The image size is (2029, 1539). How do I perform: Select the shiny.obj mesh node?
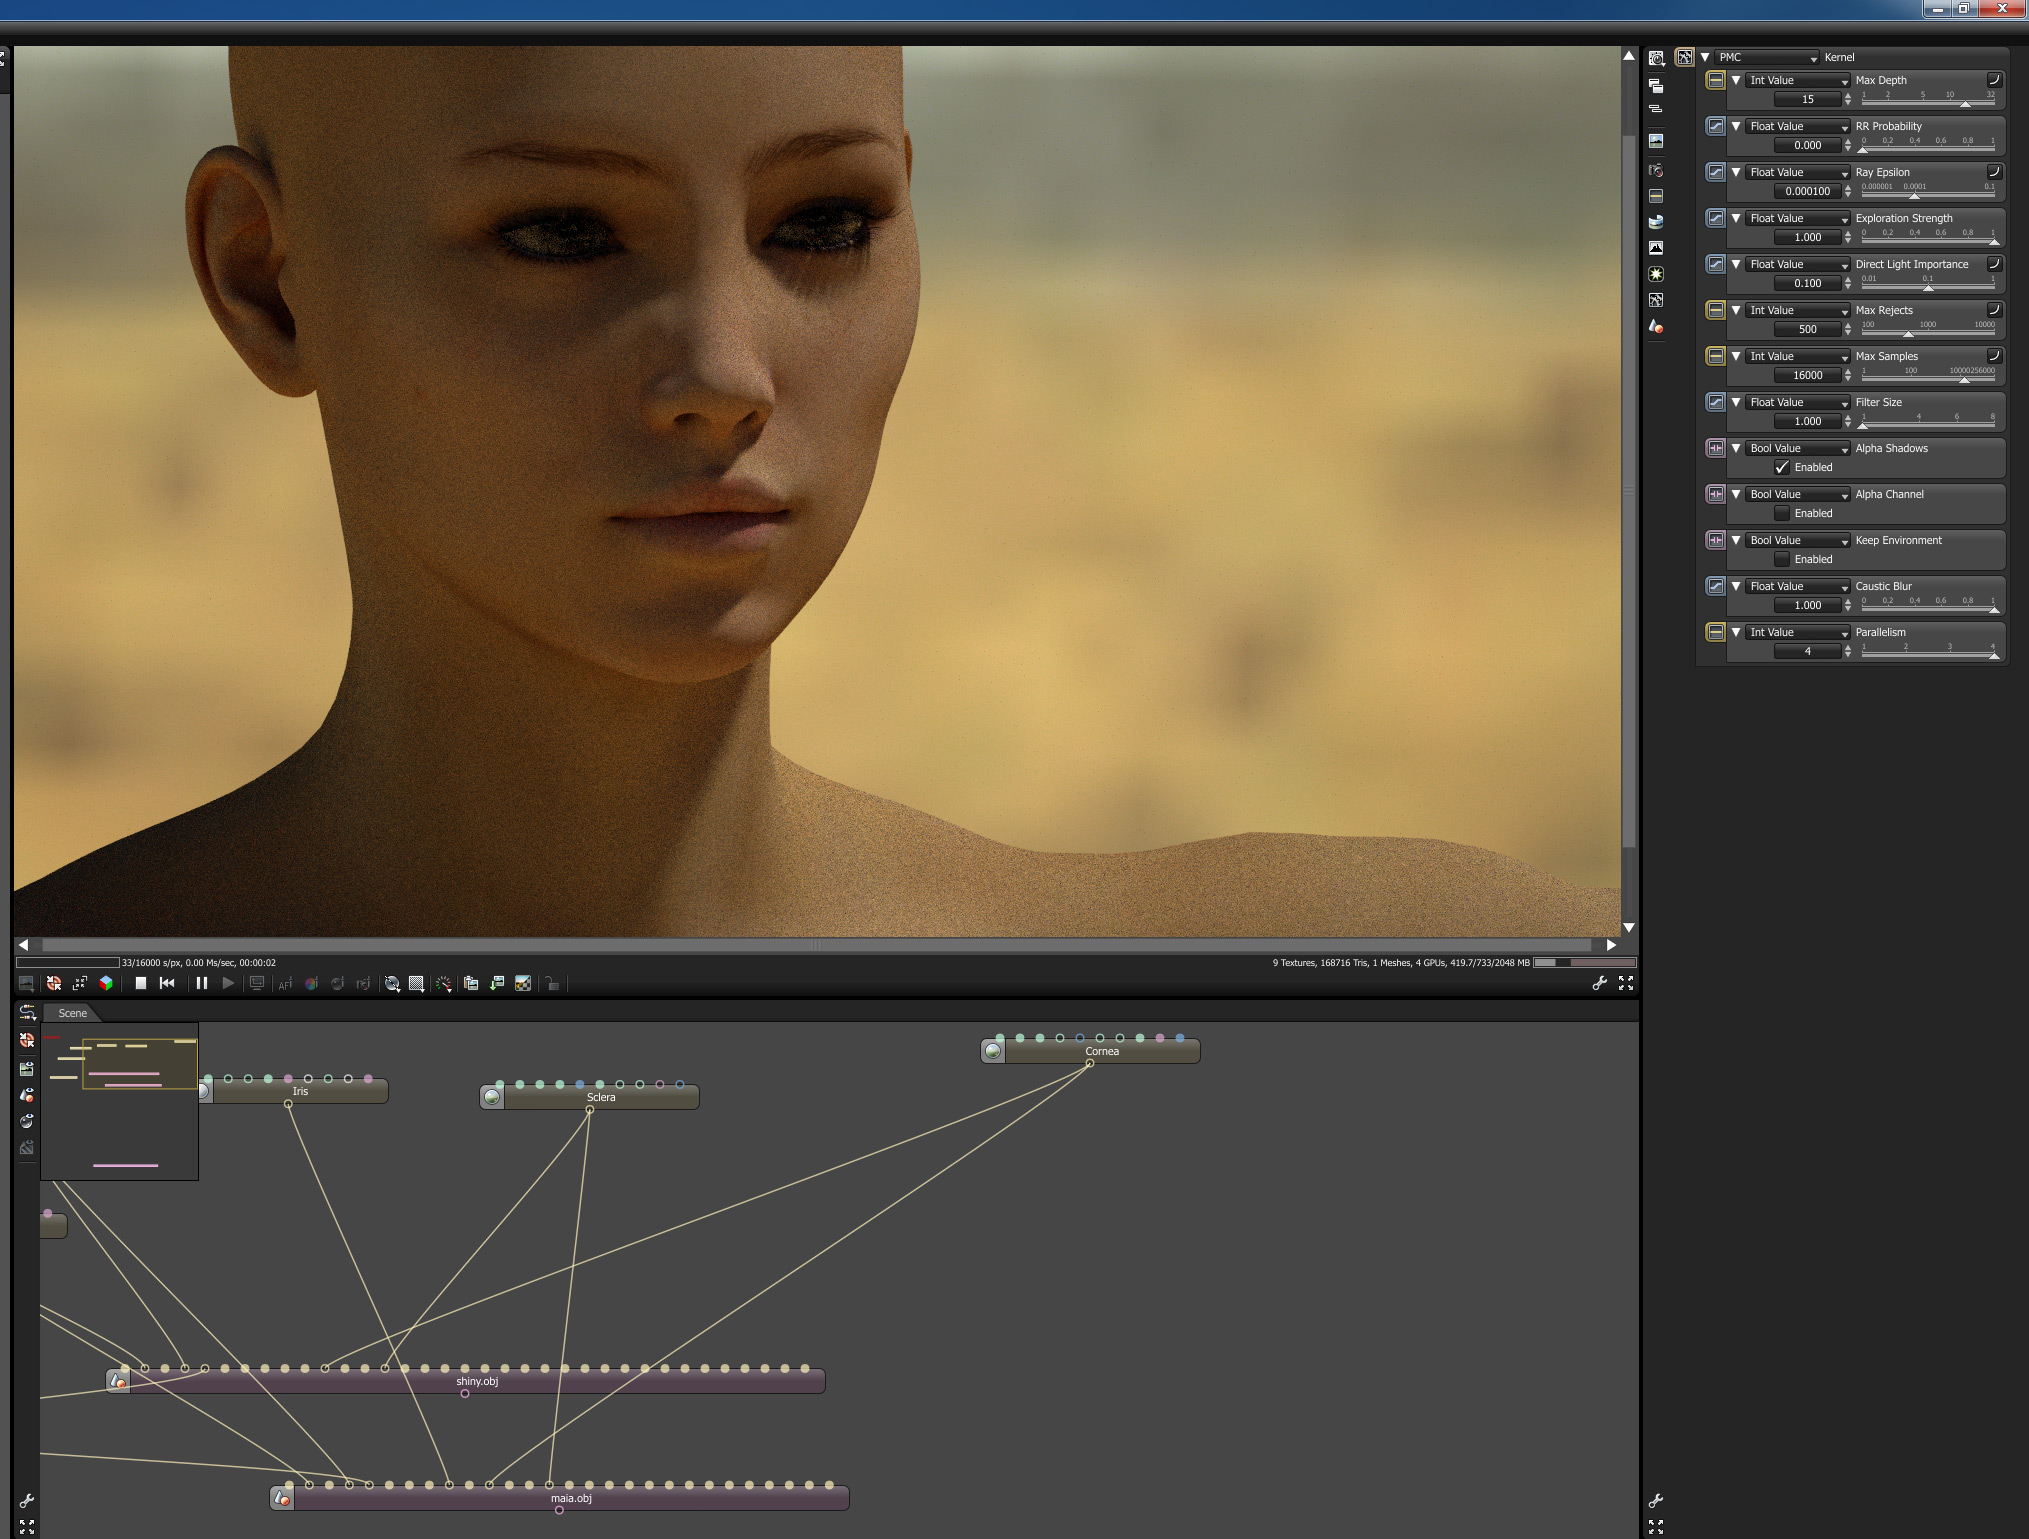[x=476, y=1382]
